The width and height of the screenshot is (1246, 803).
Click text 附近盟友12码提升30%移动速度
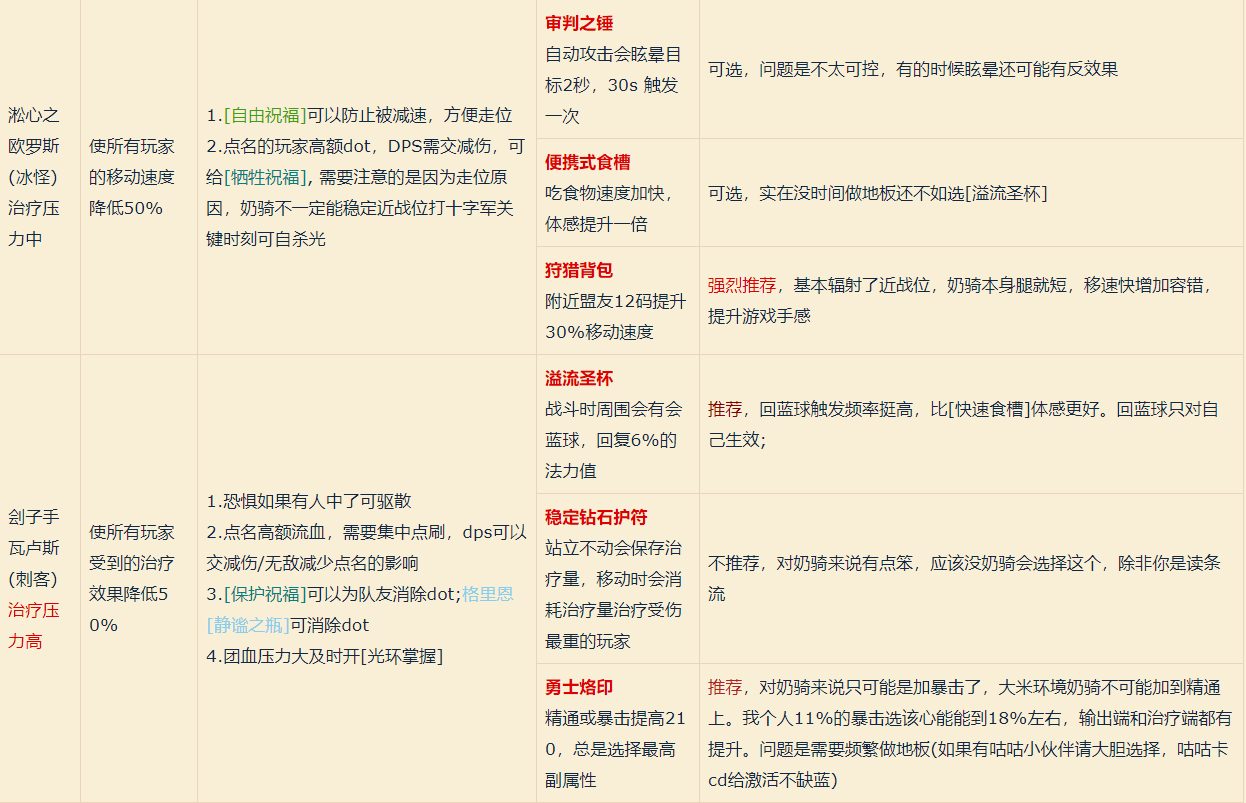[615, 316]
